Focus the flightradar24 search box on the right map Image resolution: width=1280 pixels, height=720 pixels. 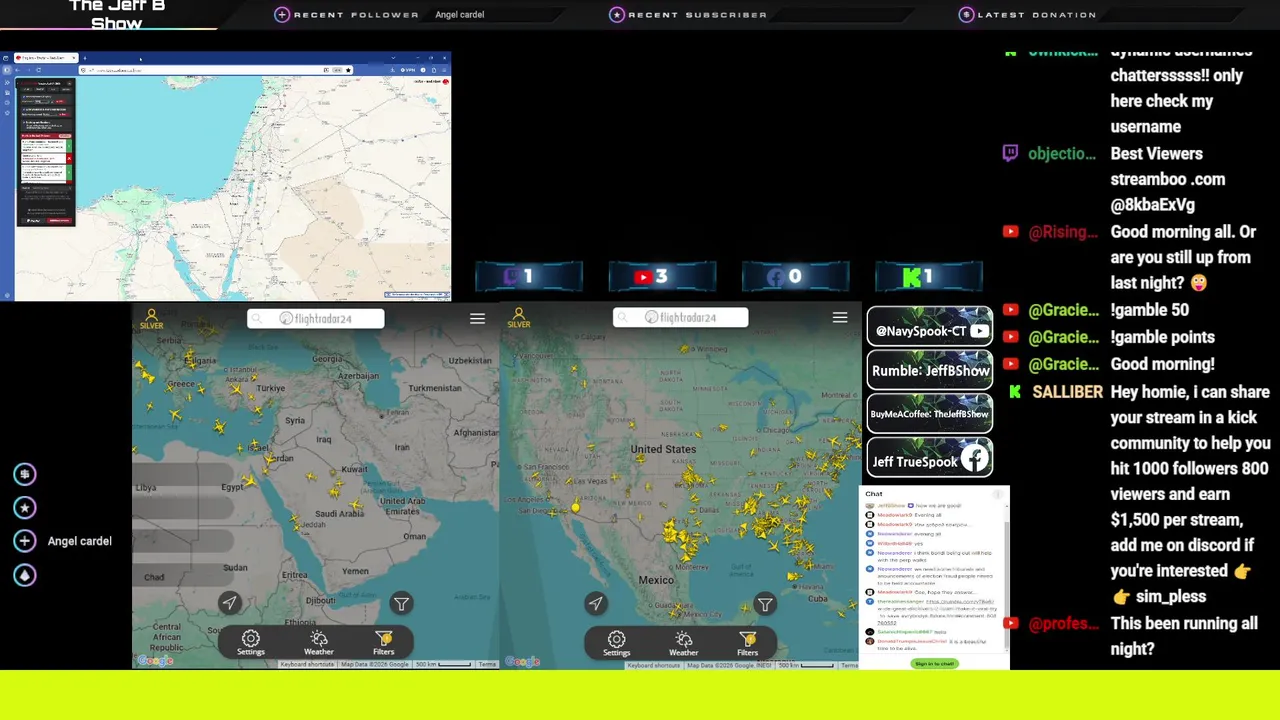pyautogui.click(x=681, y=317)
